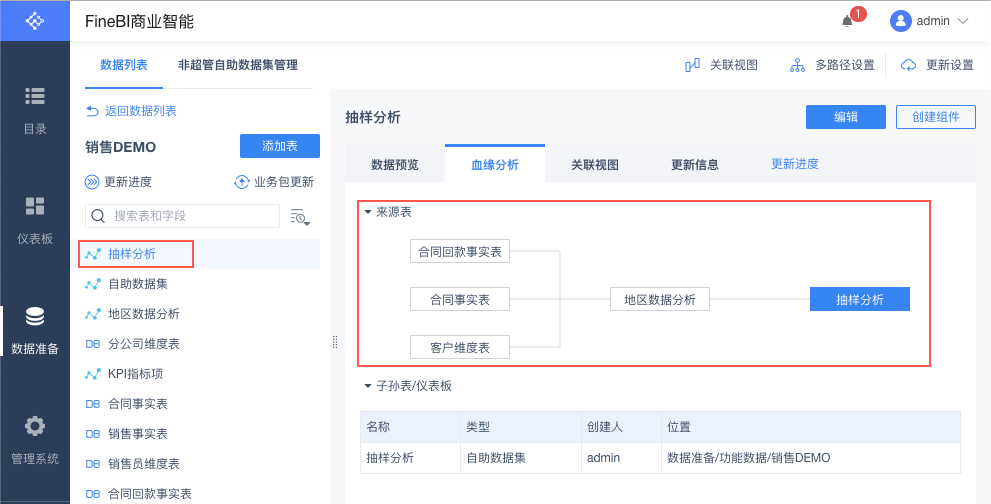The width and height of the screenshot is (991, 504).
Task: Open 关联视图 from the top toolbar
Action: point(721,65)
